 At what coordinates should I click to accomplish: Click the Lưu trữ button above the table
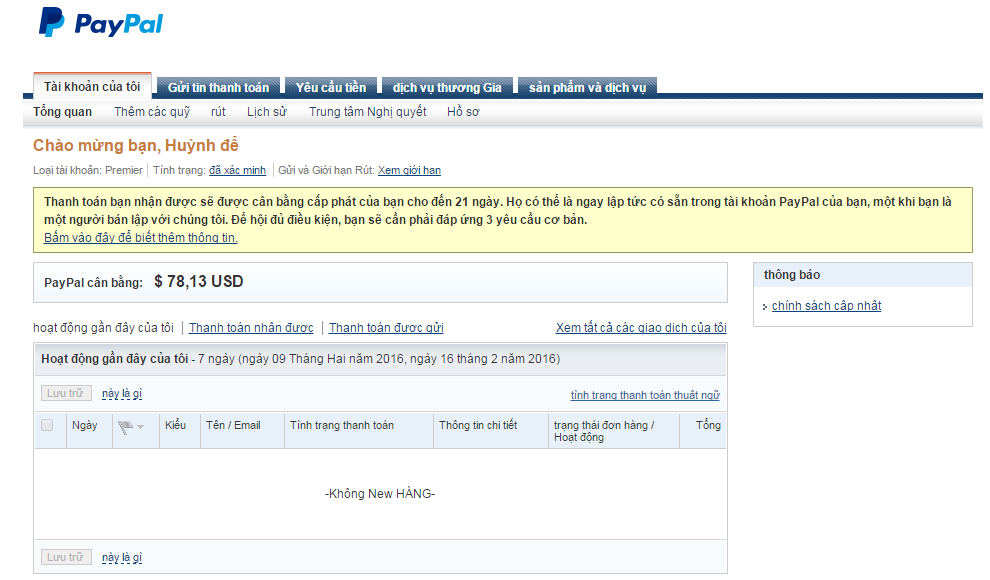[66, 393]
